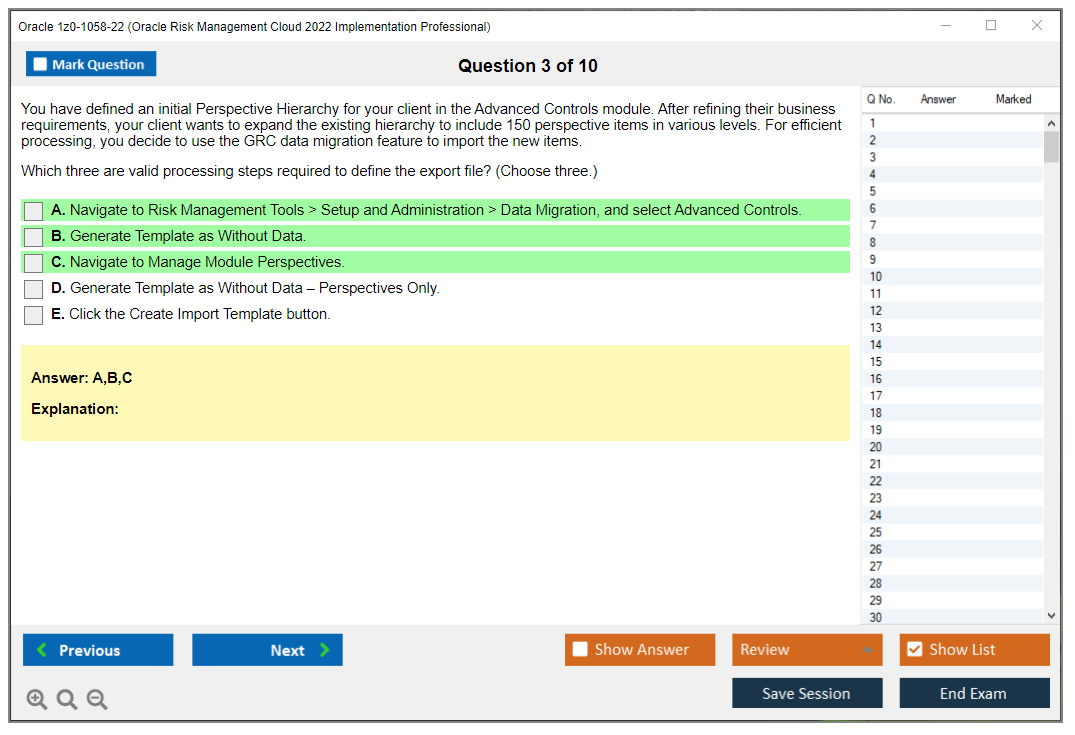Viewport: 1075px width, 735px height.
Task: Click the checkbox icon inside Show Answer
Action: pyautogui.click(x=580, y=649)
